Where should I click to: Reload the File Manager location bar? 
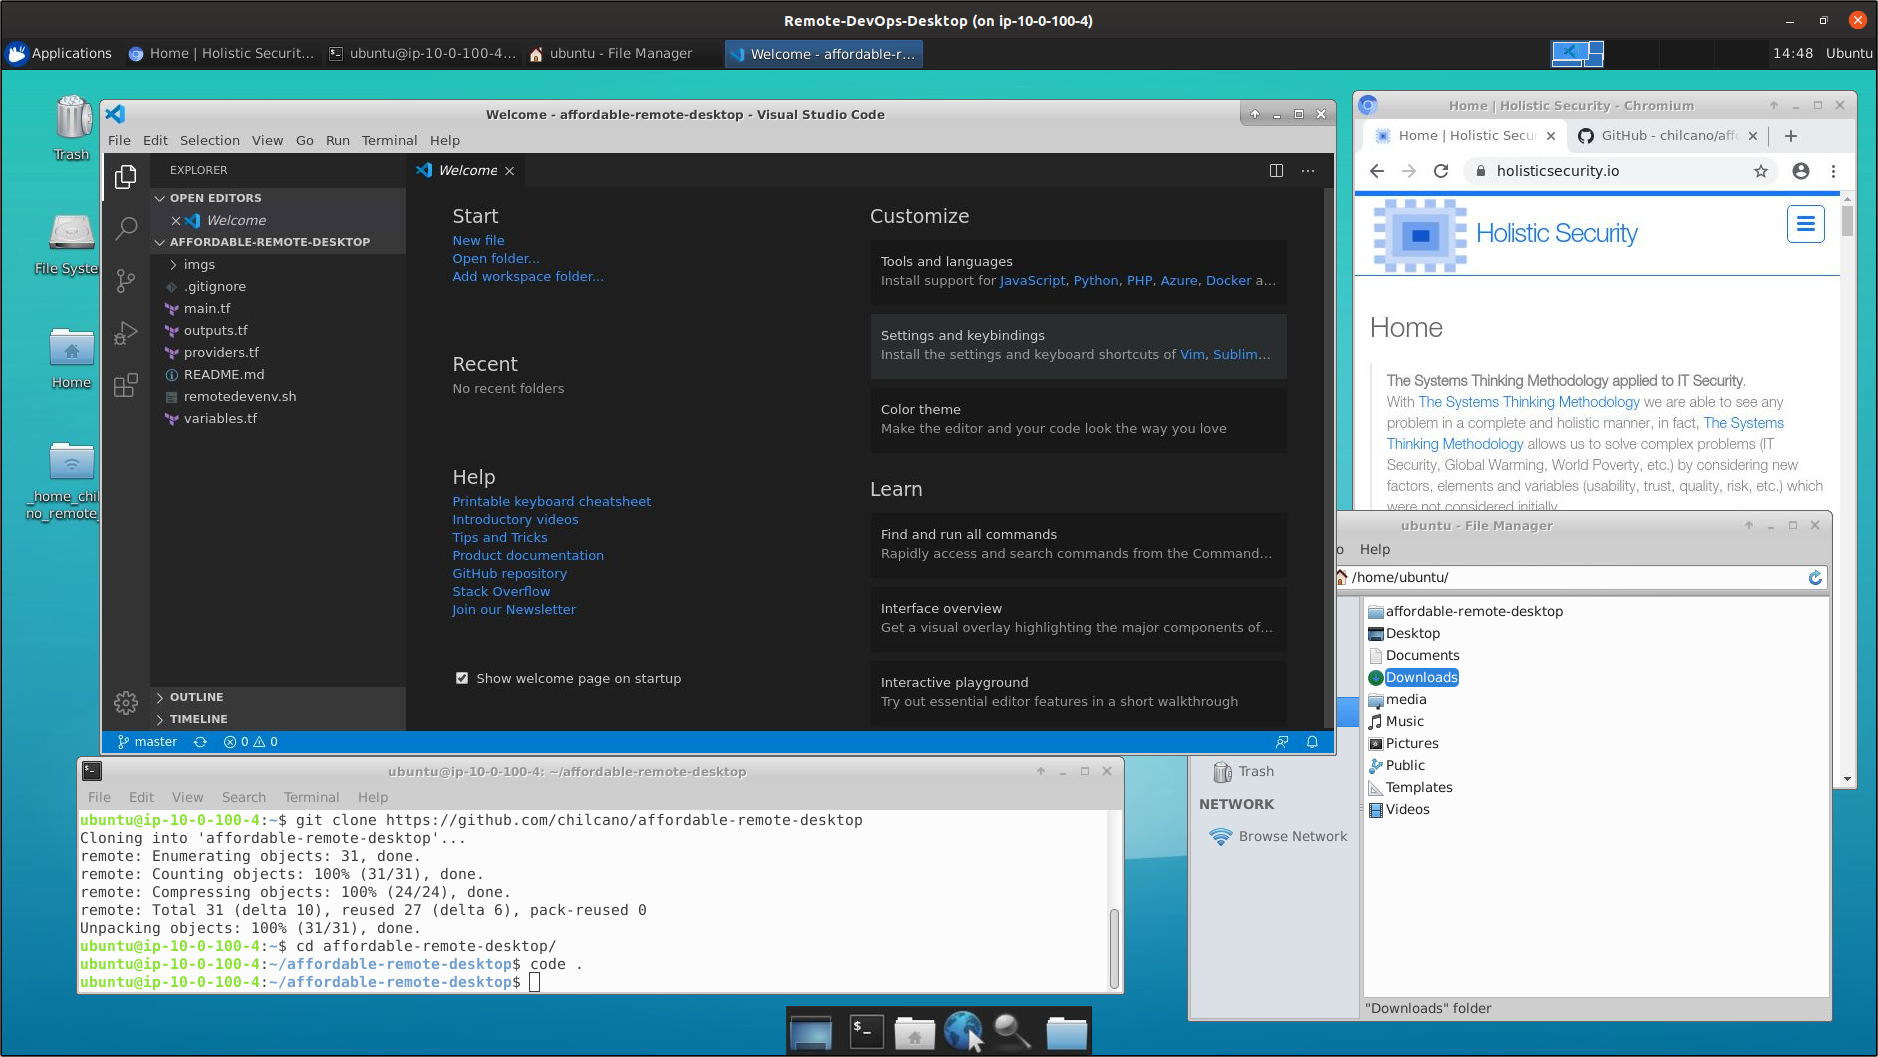[1816, 578]
